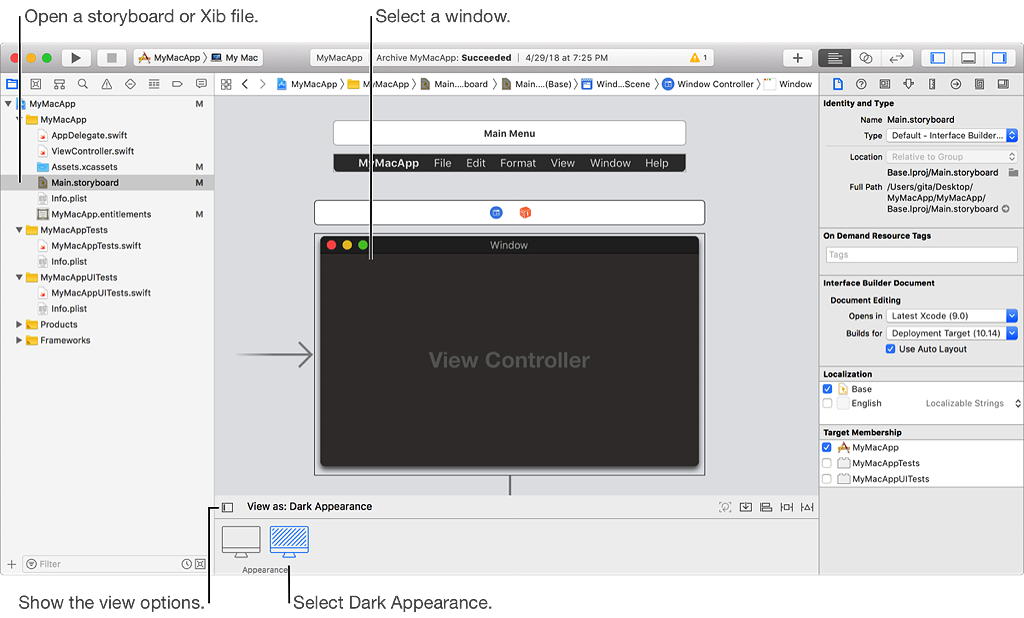Viewport: 1024px width, 618px height.
Task: Toggle the Use Auto Layout checkbox
Action: [x=890, y=349]
